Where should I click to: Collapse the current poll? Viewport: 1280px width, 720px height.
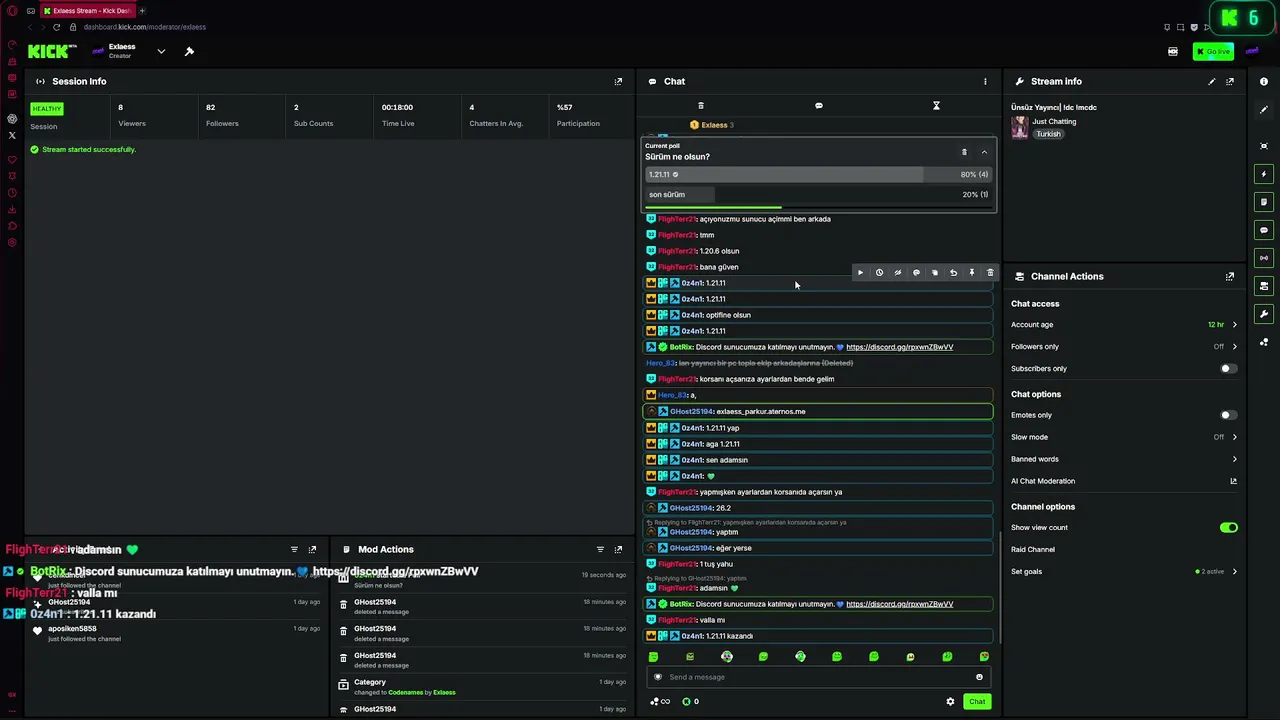click(x=984, y=152)
